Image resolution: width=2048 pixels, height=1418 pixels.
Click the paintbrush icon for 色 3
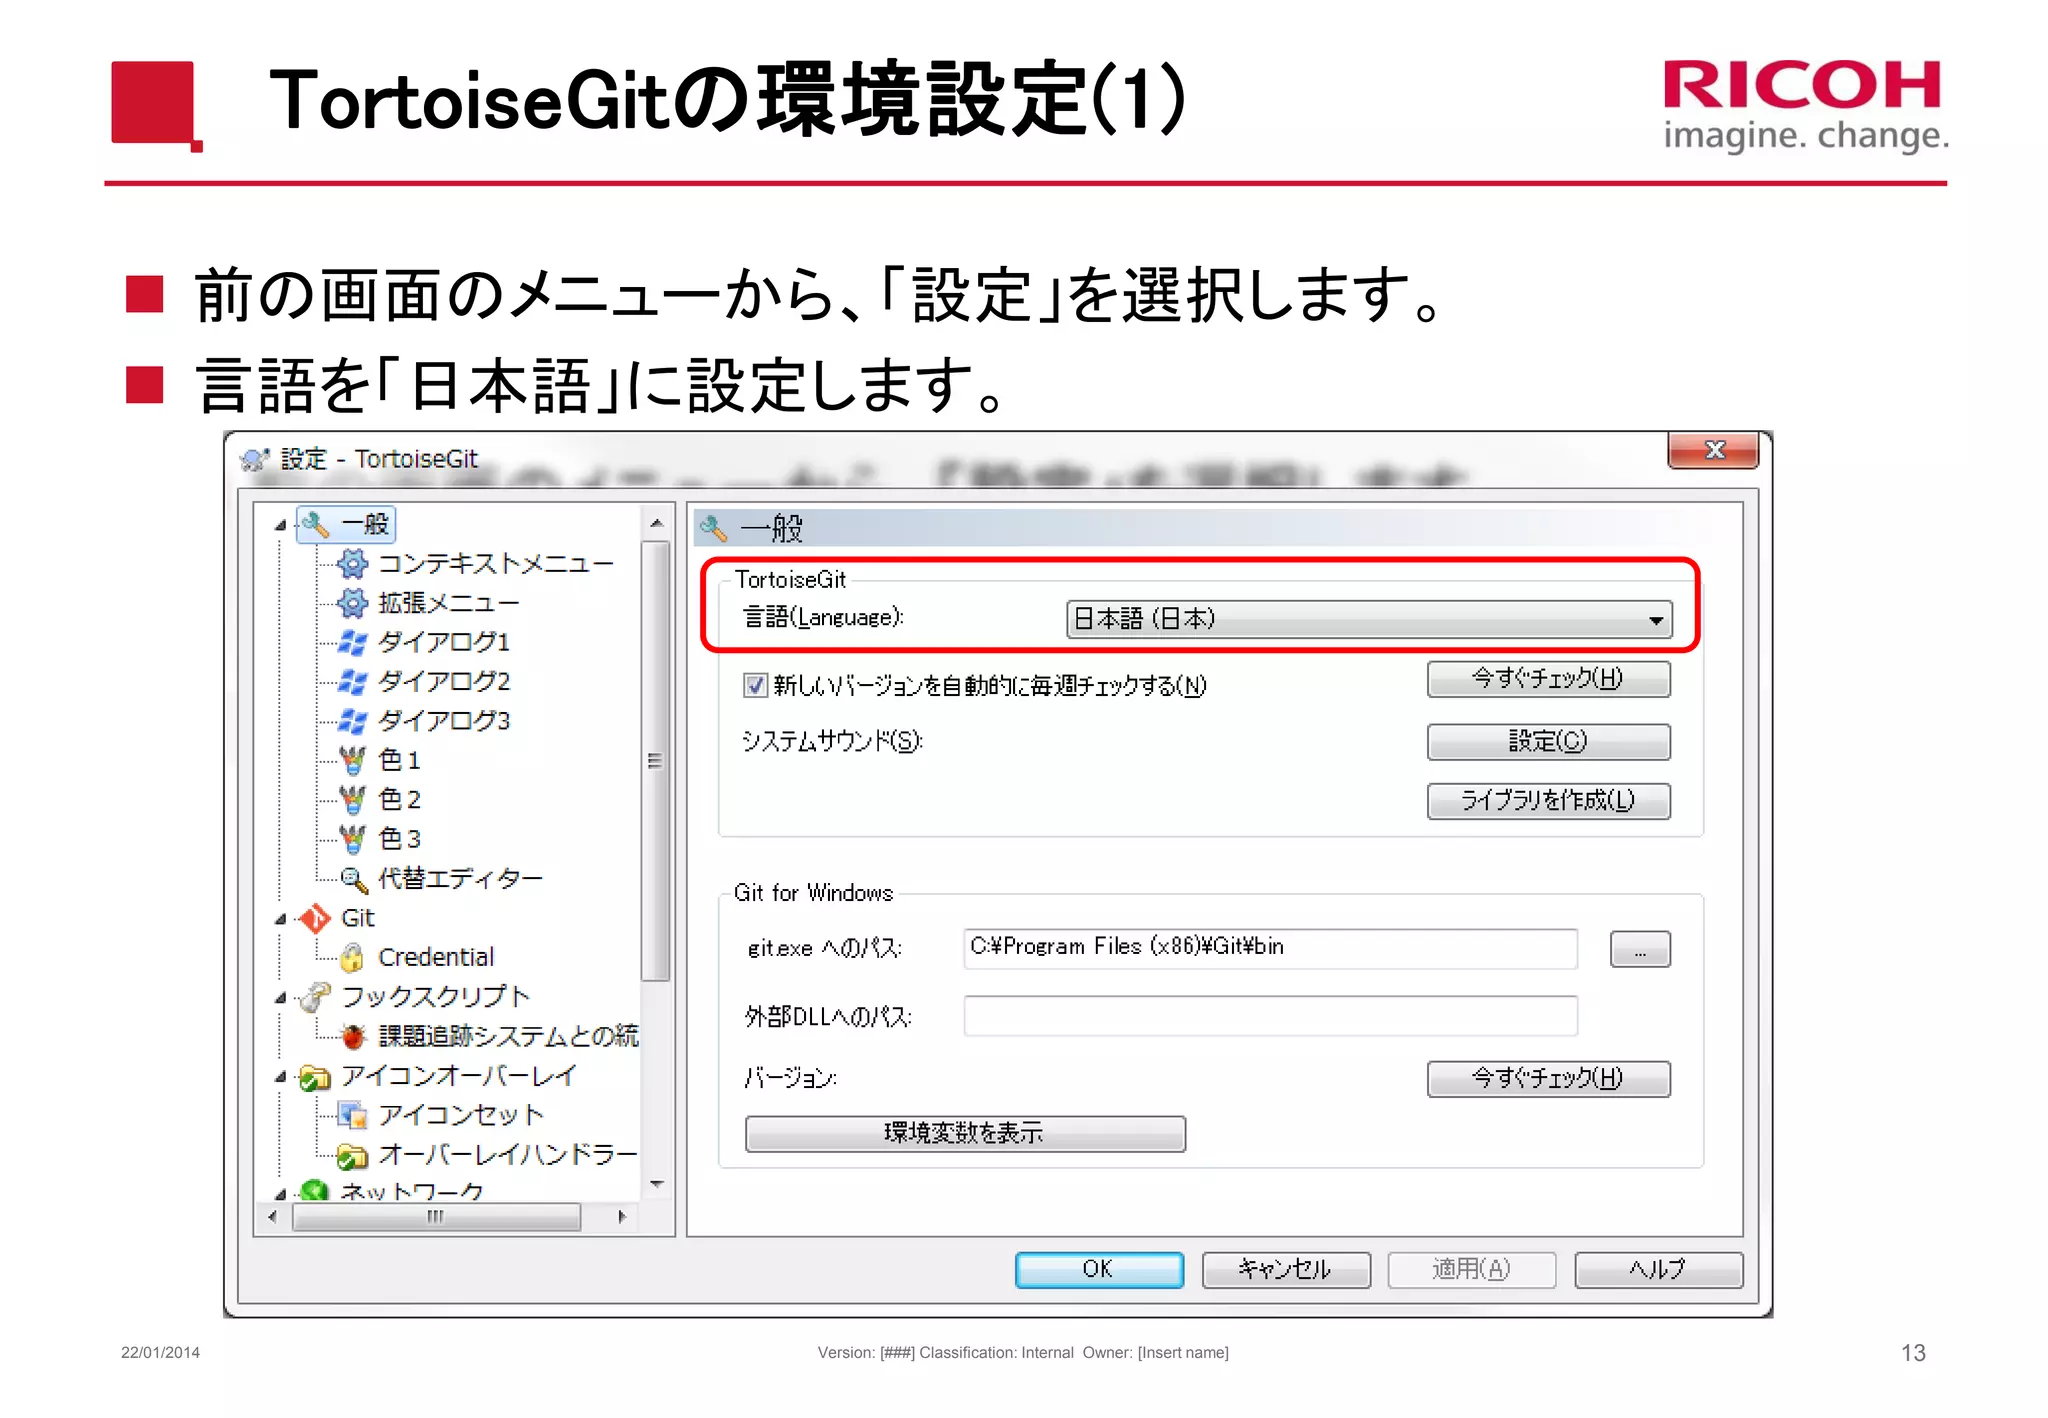[352, 838]
